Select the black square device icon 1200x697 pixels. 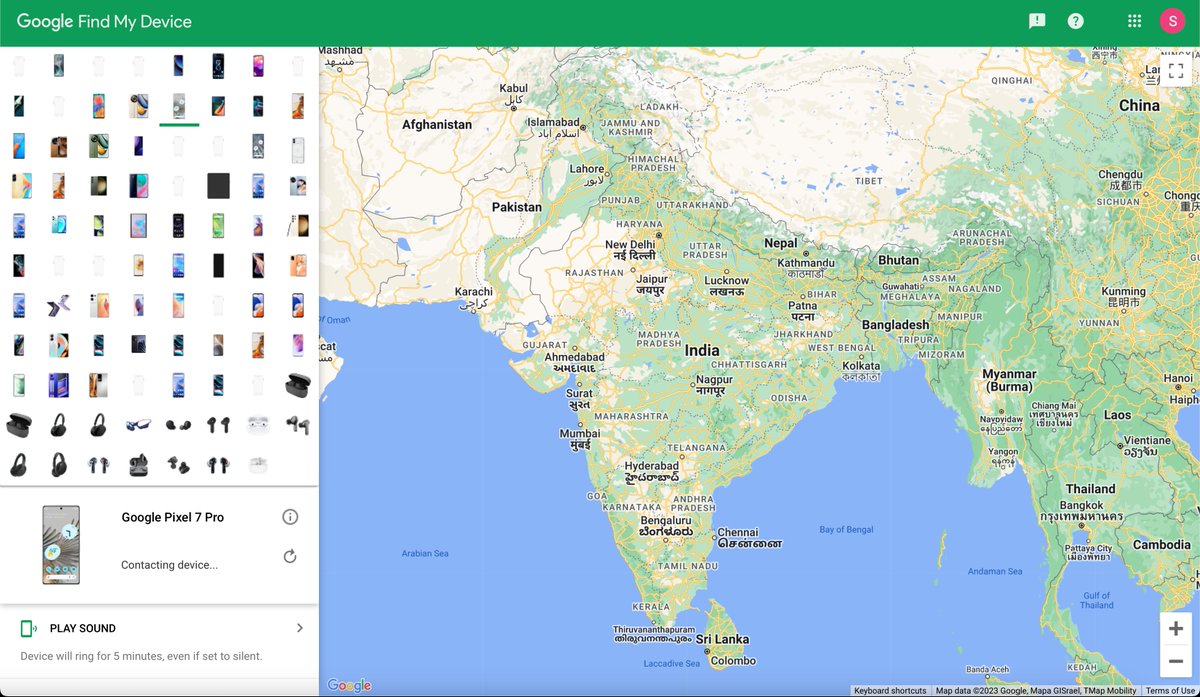[218, 185]
